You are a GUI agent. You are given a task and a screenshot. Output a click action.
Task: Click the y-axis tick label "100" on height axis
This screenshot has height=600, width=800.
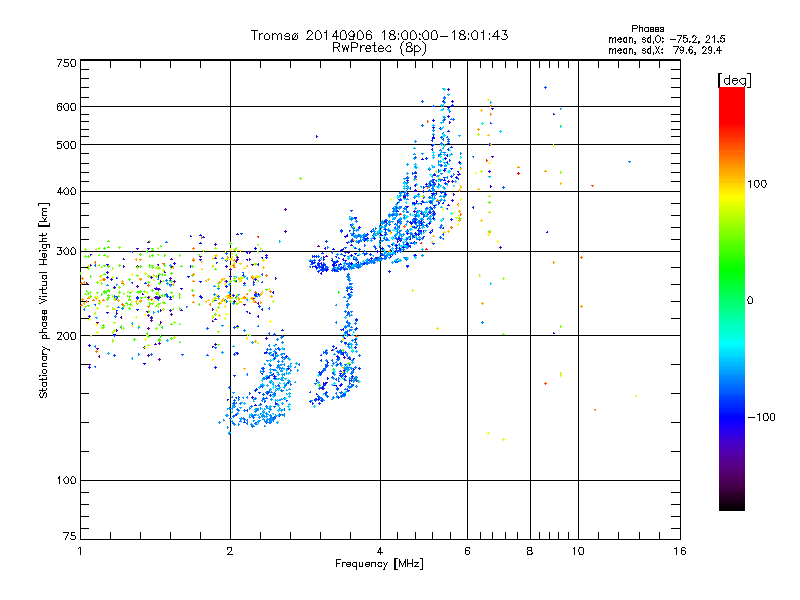coord(66,481)
